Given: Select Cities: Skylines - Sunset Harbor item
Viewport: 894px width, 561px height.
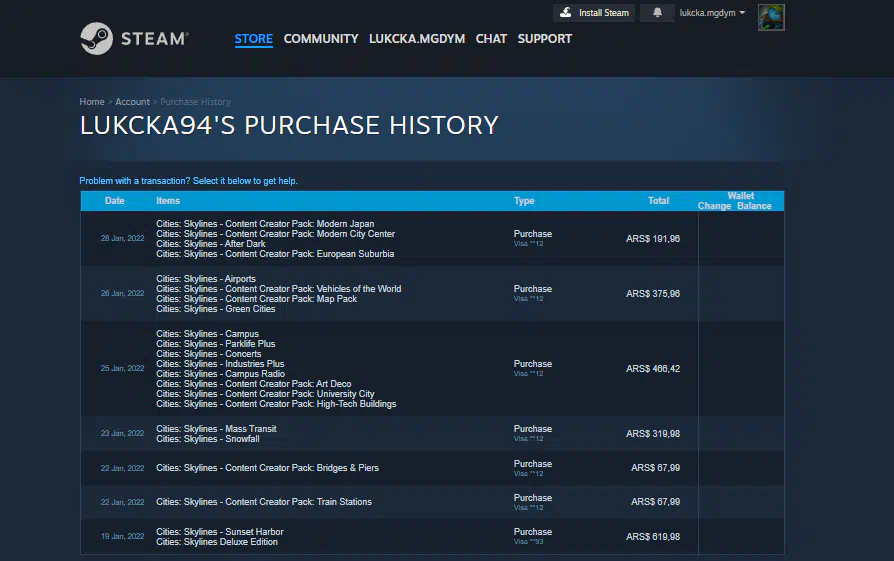Looking at the screenshot, I should click(x=220, y=532).
